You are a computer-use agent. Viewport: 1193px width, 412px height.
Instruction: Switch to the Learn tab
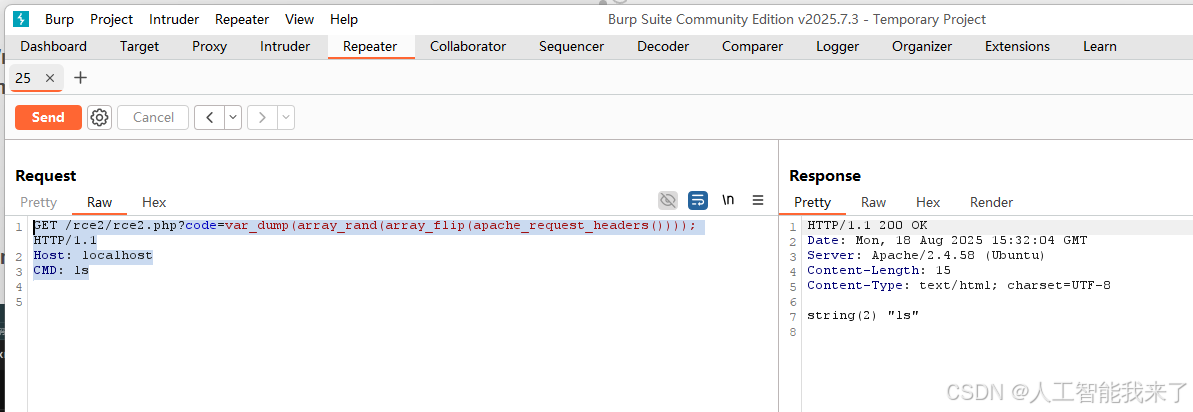(1100, 46)
